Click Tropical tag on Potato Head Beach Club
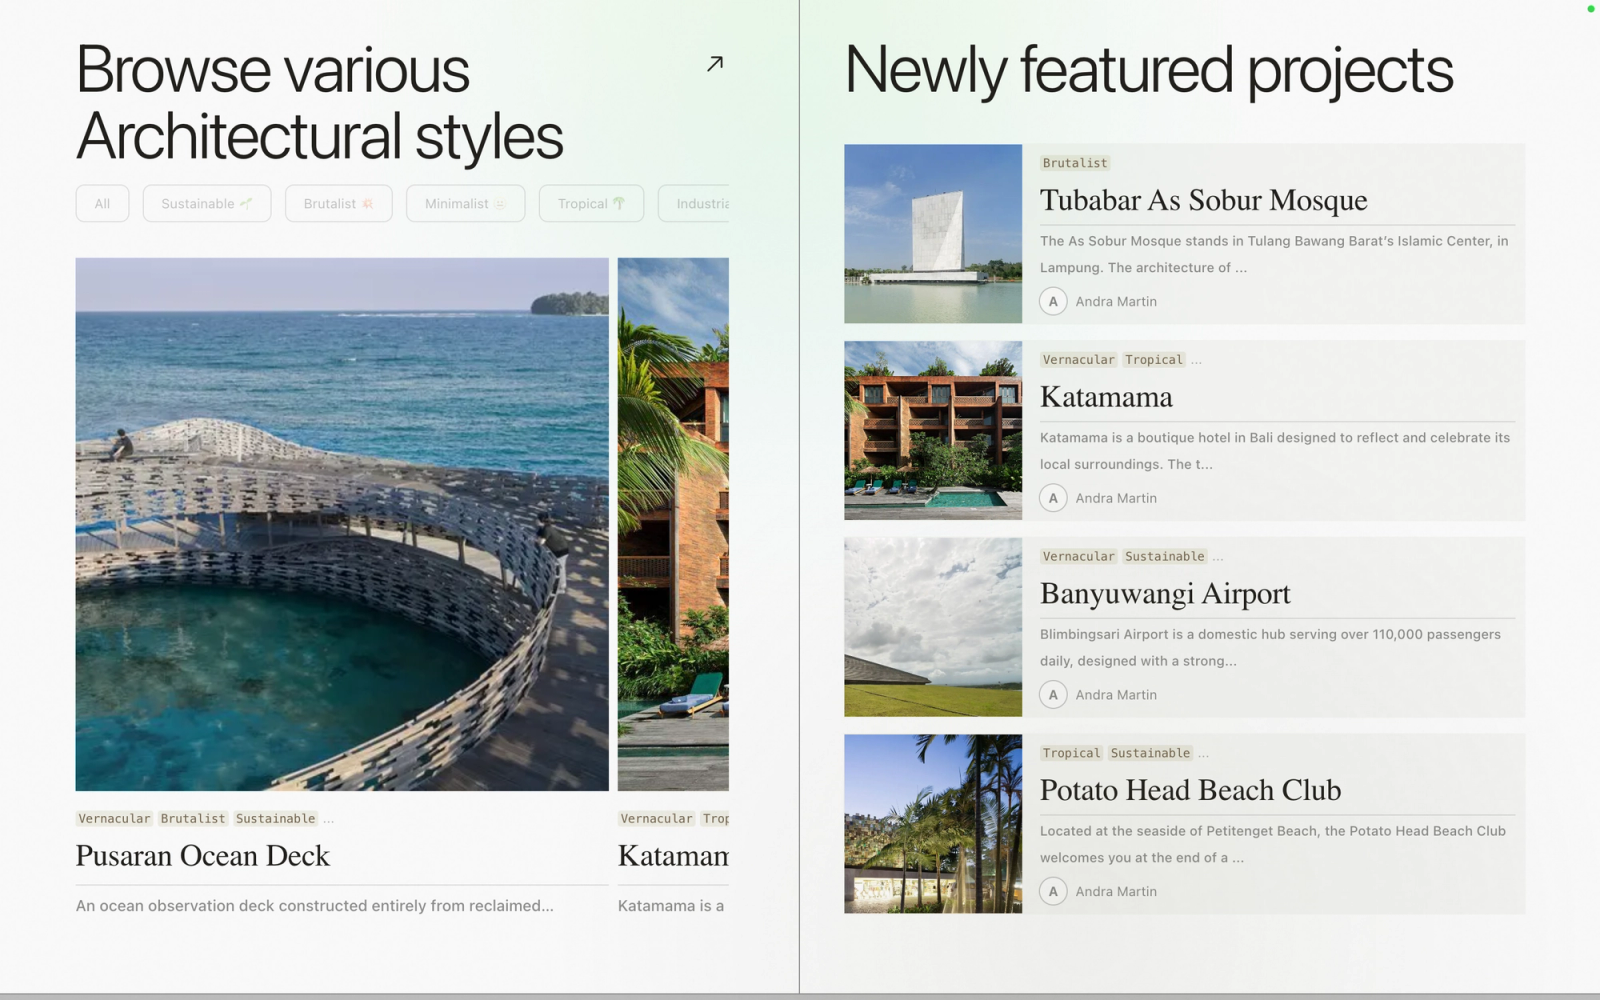The height and width of the screenshot is (1000, 1600). tap(1071, 753)
